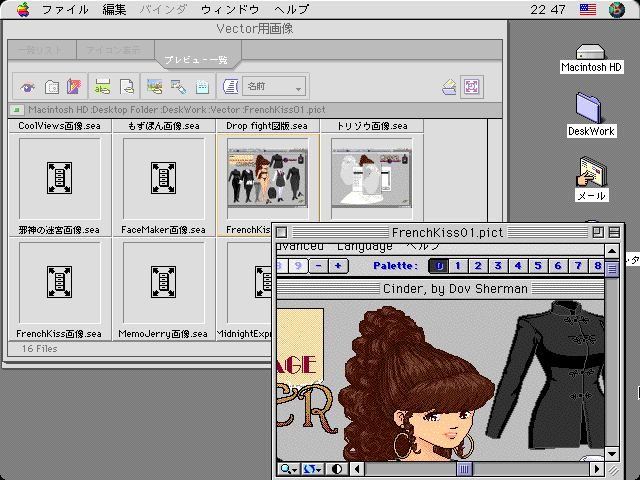Image resolution: width=640 pixels, height=480 pixels.
Task: Click the zoom box of FrenchKiss01.pict window
Action: click(x=598, y=232)
